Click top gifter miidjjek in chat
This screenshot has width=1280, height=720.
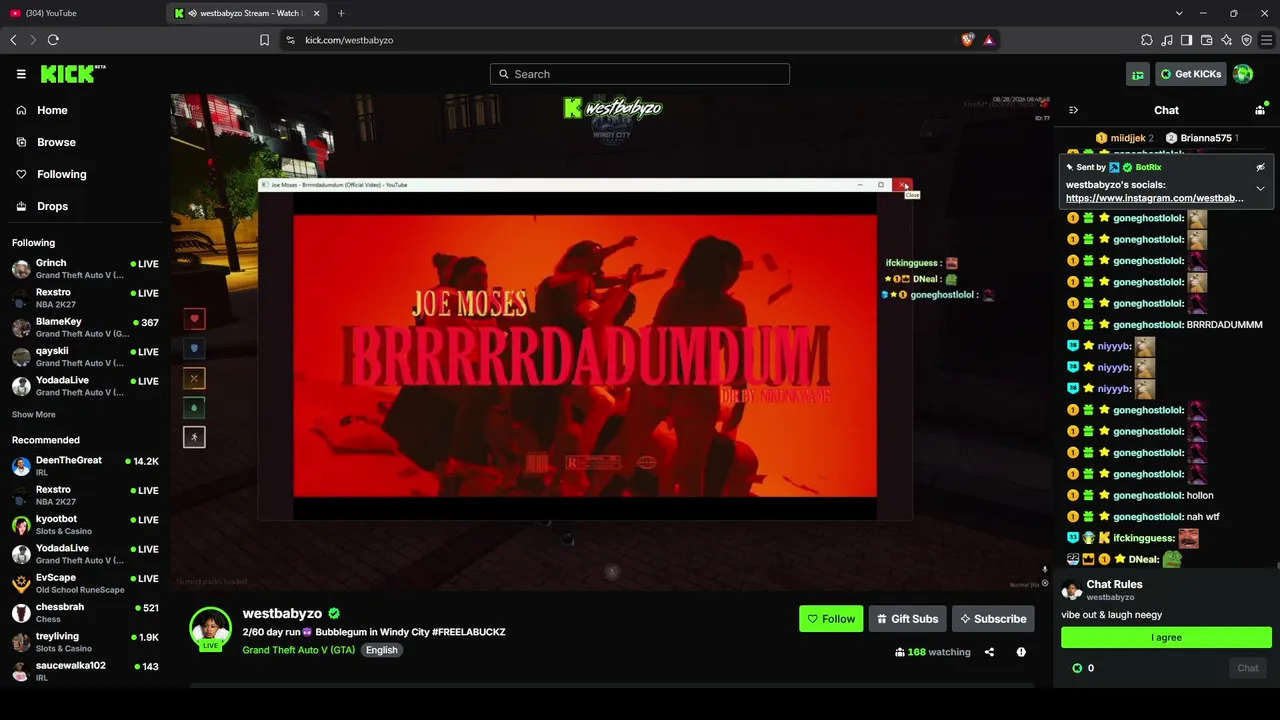(x=1125, y=138)
